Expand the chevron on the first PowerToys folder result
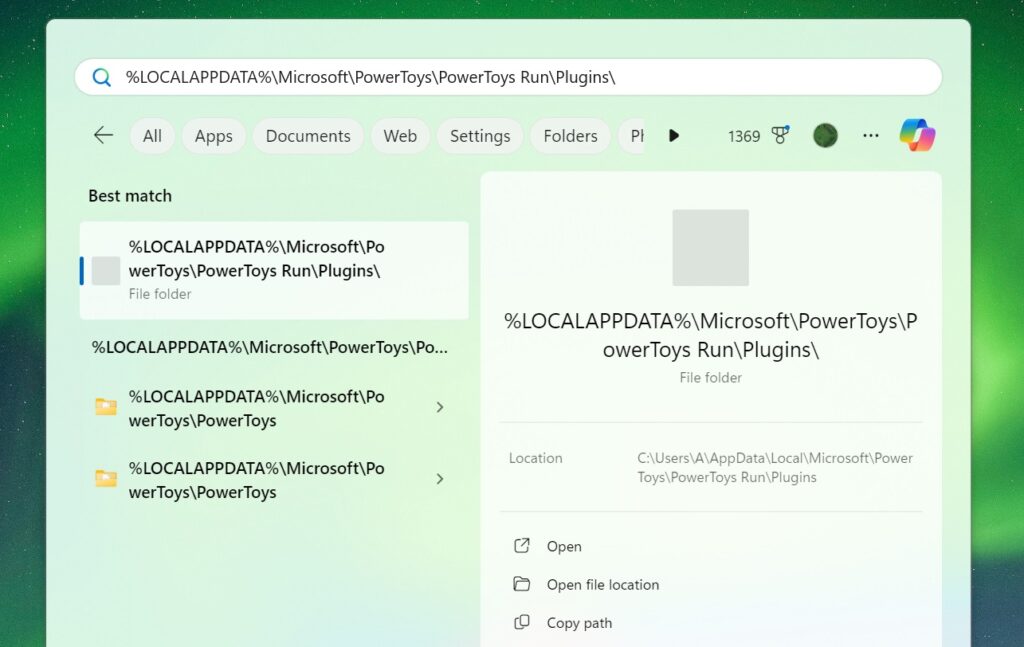 tap(440, 407)
